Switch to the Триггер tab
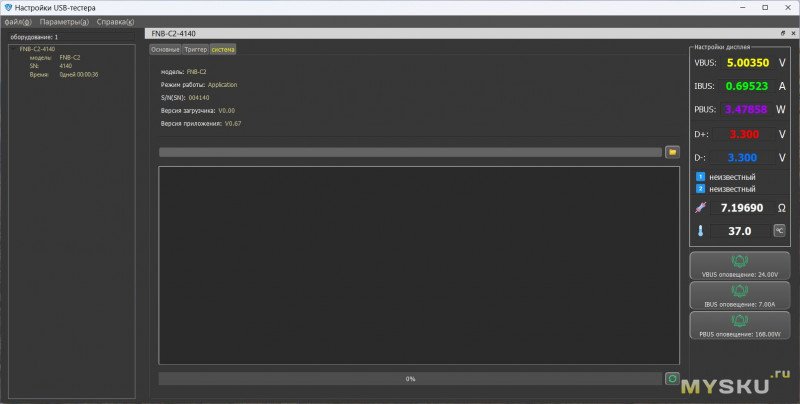The width and height of the screenshot is (800, 404). 195,49
